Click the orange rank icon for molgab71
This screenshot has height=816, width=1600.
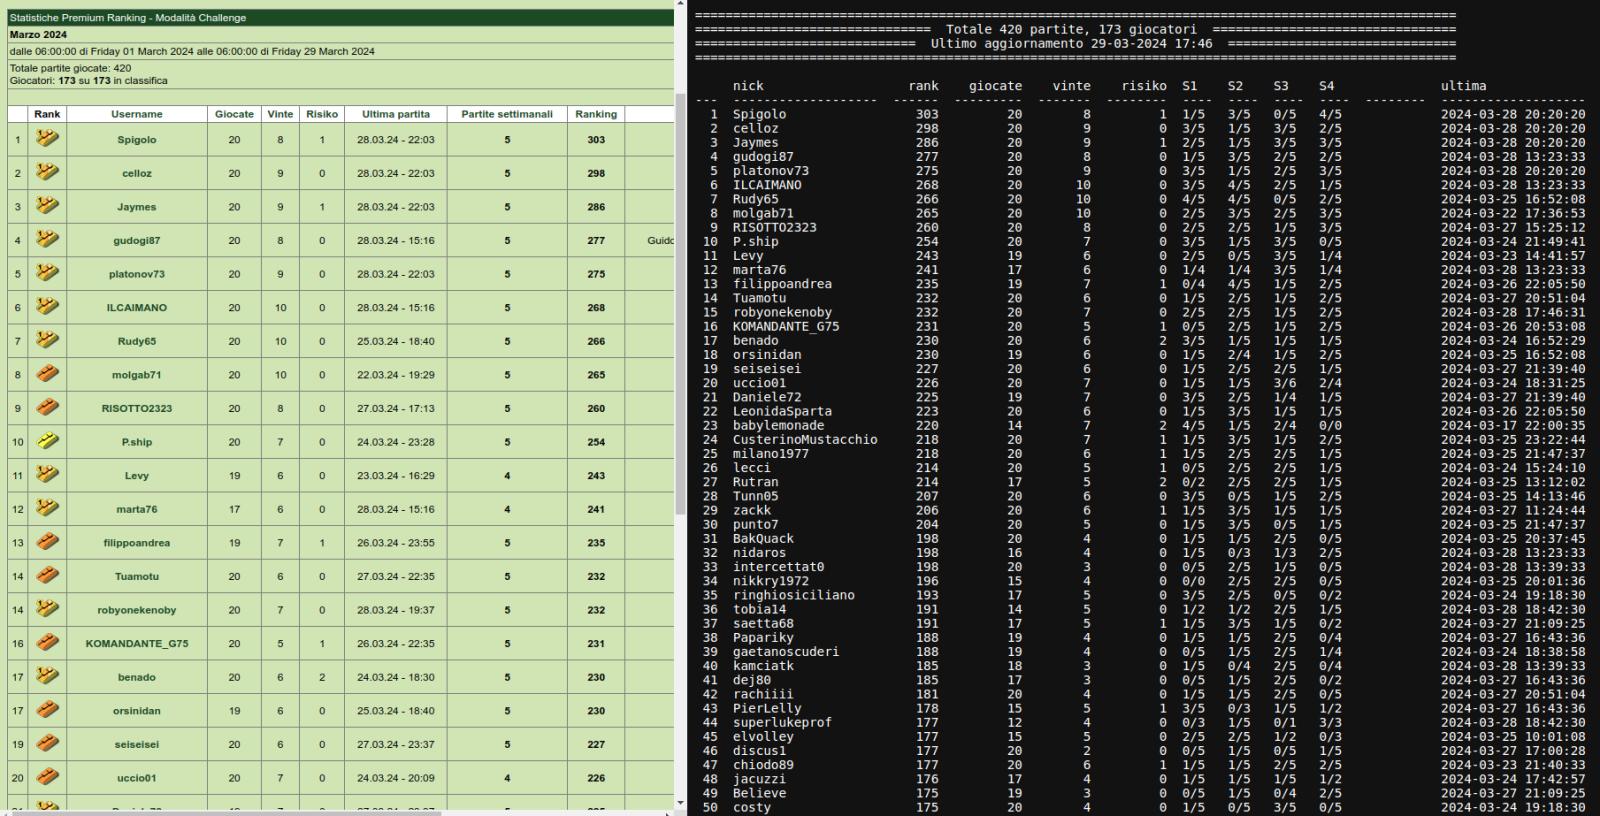click(47, 374)
